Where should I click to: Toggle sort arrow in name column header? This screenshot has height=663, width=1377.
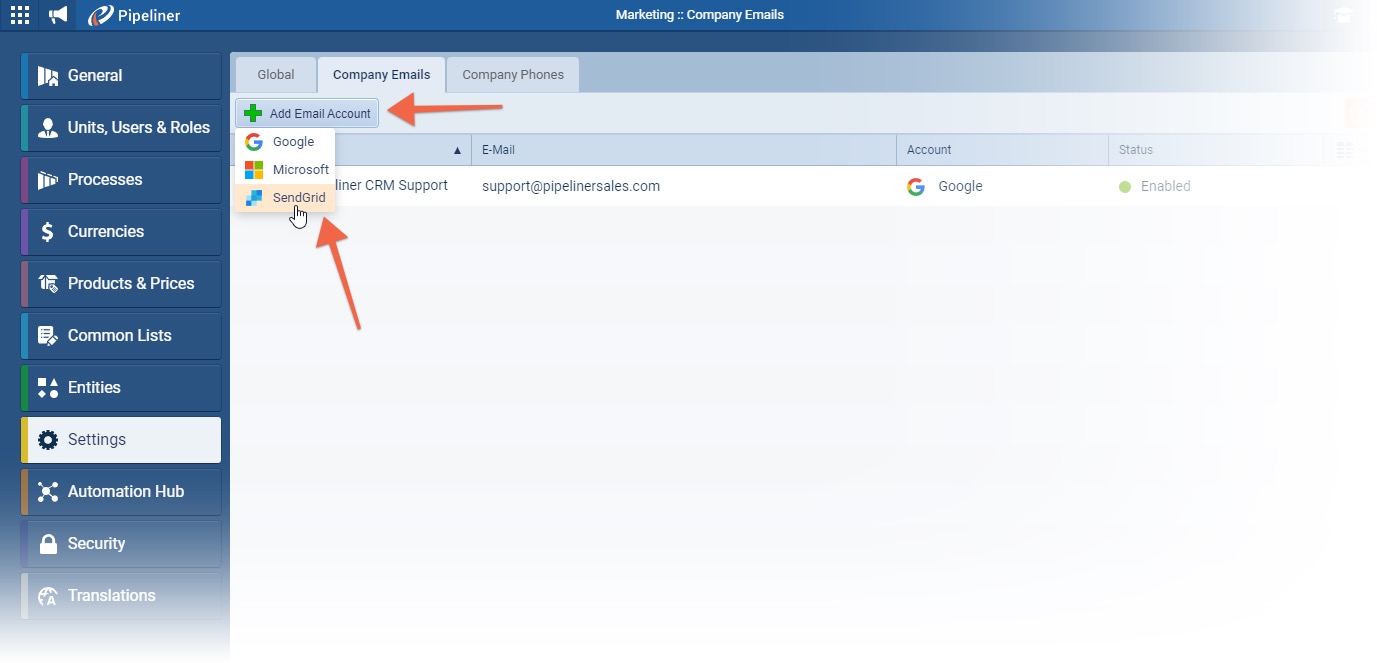click(x=457, y=151)
